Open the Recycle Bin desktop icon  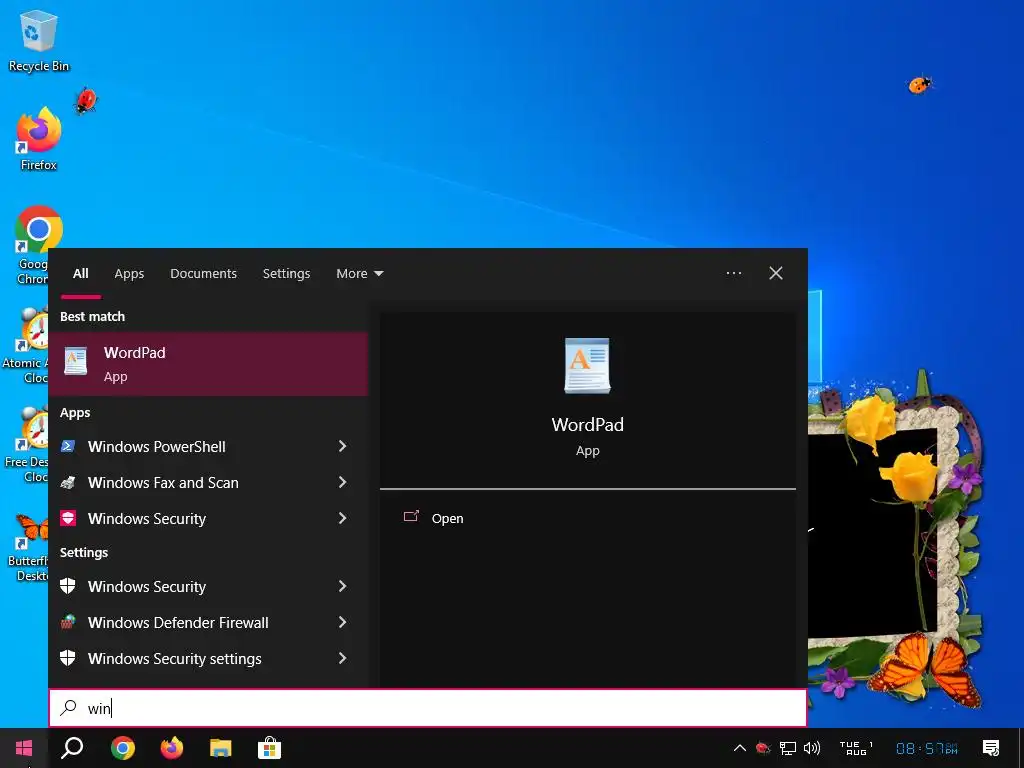39,41
